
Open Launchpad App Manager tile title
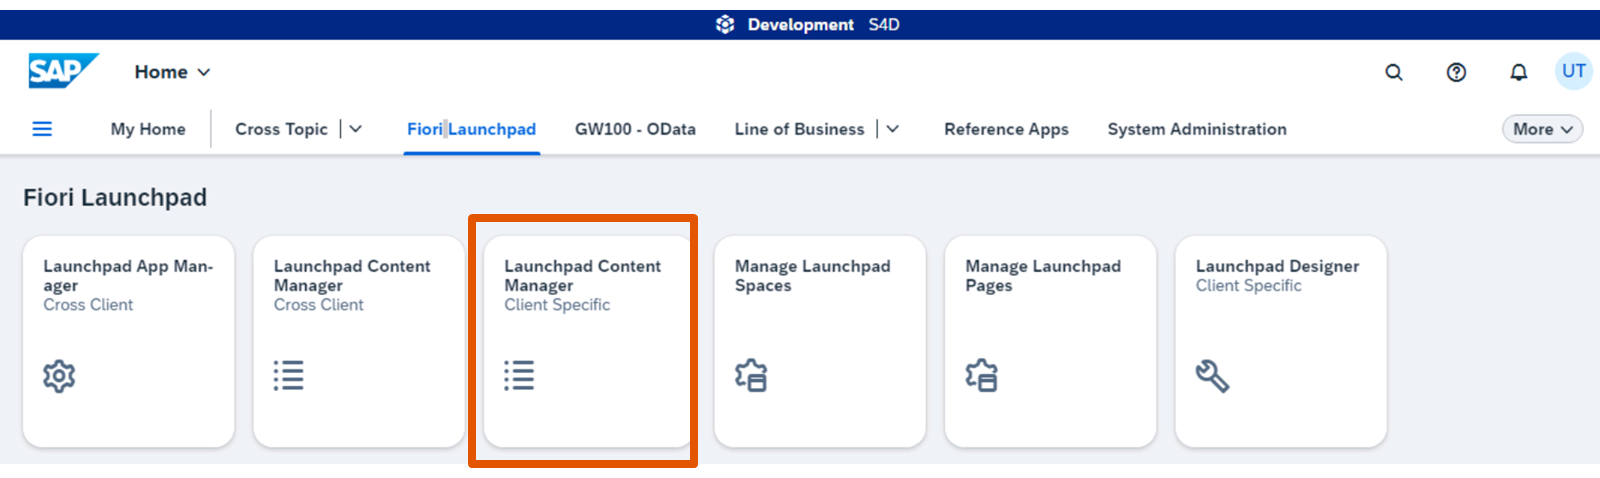tap(128, 275)
